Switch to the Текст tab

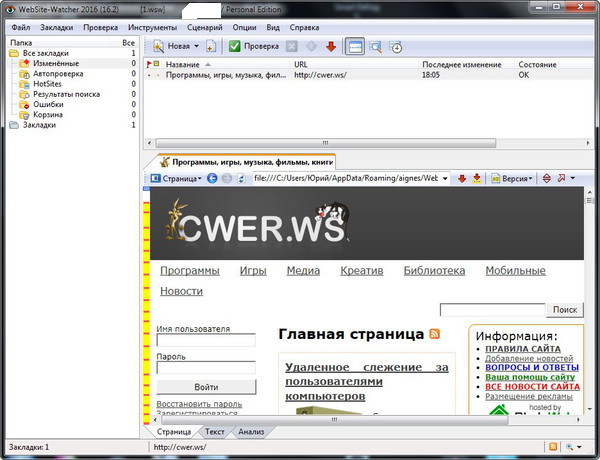point(215,432)
